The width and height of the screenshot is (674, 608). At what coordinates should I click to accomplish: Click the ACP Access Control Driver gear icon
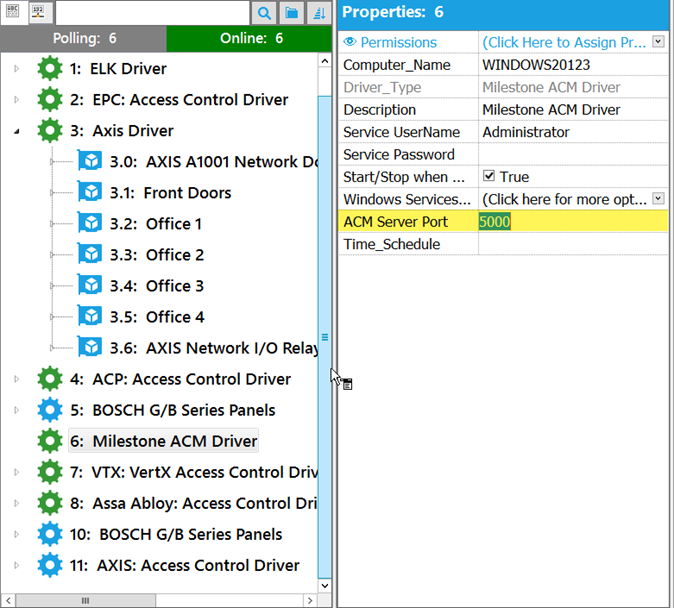coord(50,379)
